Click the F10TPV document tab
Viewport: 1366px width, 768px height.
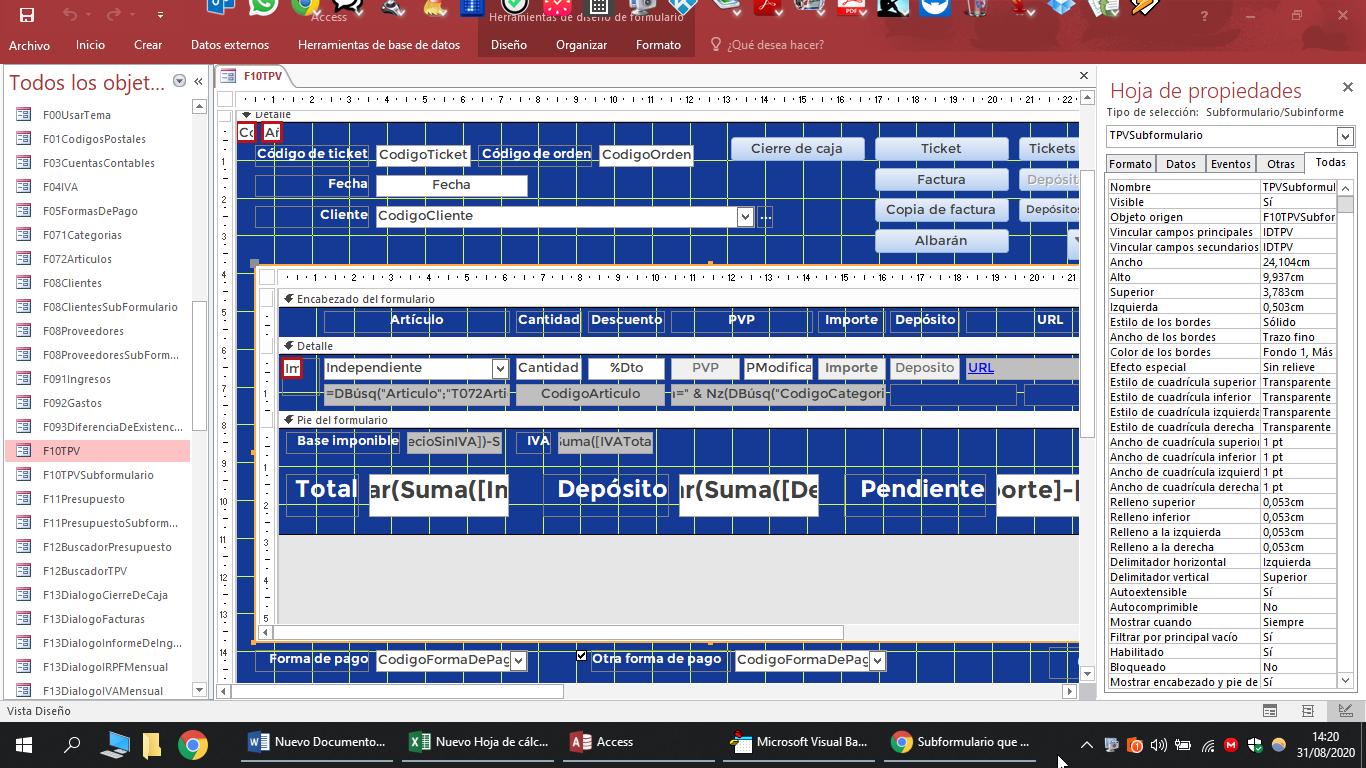point(253,76)
